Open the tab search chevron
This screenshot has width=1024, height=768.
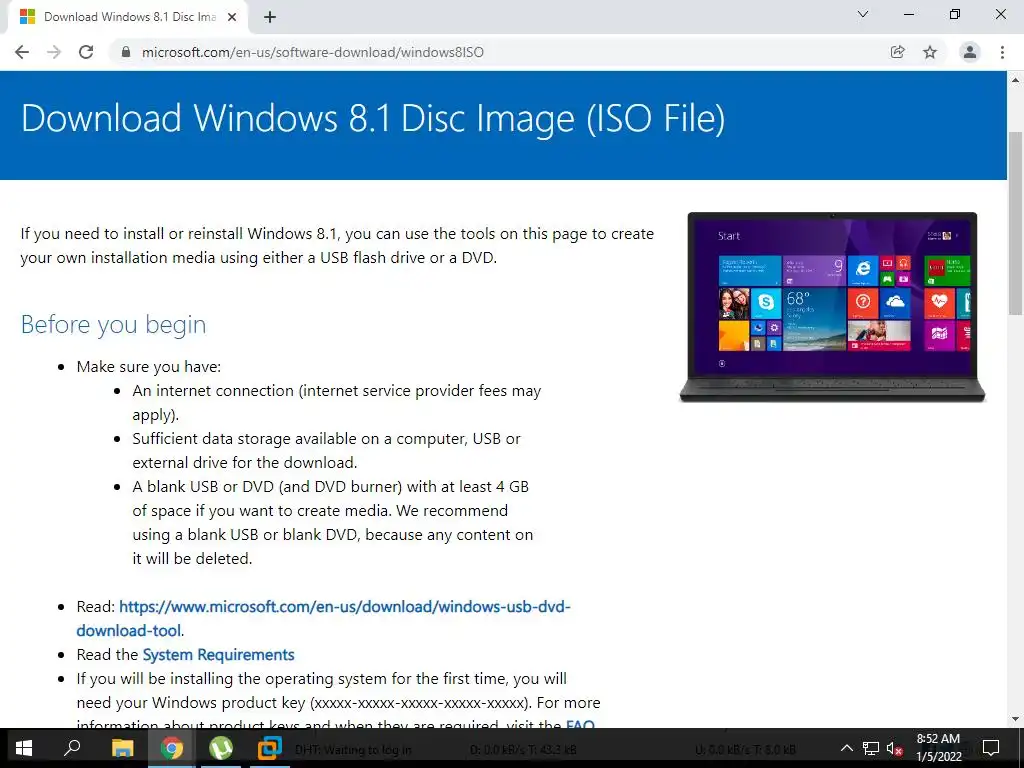863,14
